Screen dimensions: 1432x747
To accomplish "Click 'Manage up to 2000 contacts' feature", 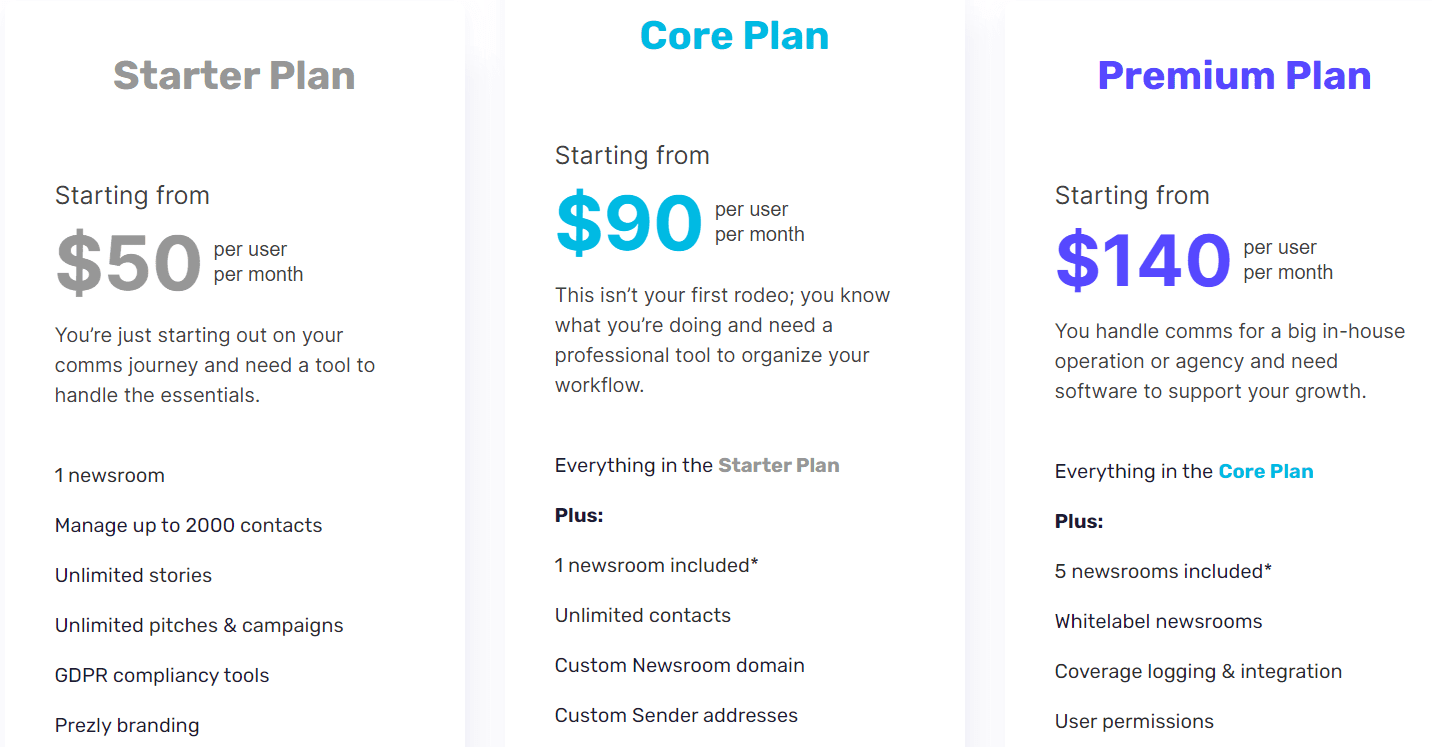I will [x=189, y=525].
